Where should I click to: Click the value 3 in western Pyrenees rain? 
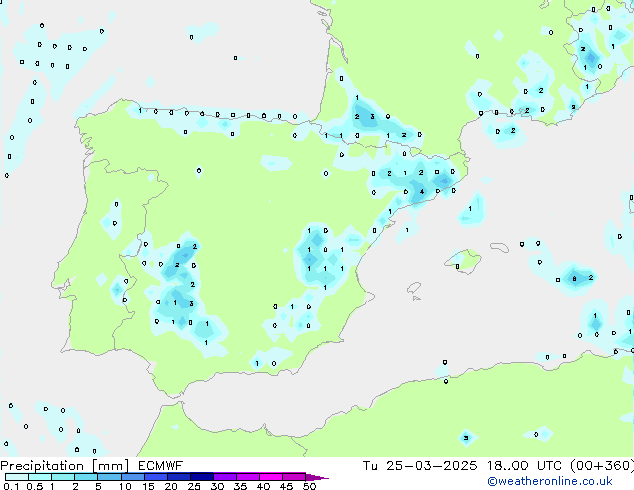pyautogui.click(x=373, y=117)
